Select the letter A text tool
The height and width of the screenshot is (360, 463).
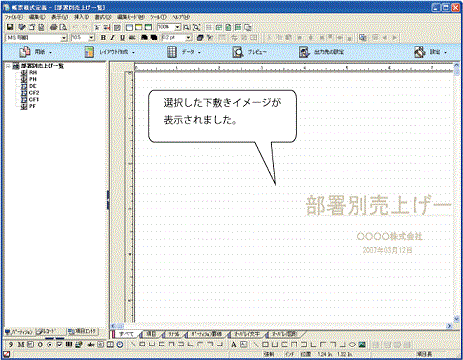point(234,345)
